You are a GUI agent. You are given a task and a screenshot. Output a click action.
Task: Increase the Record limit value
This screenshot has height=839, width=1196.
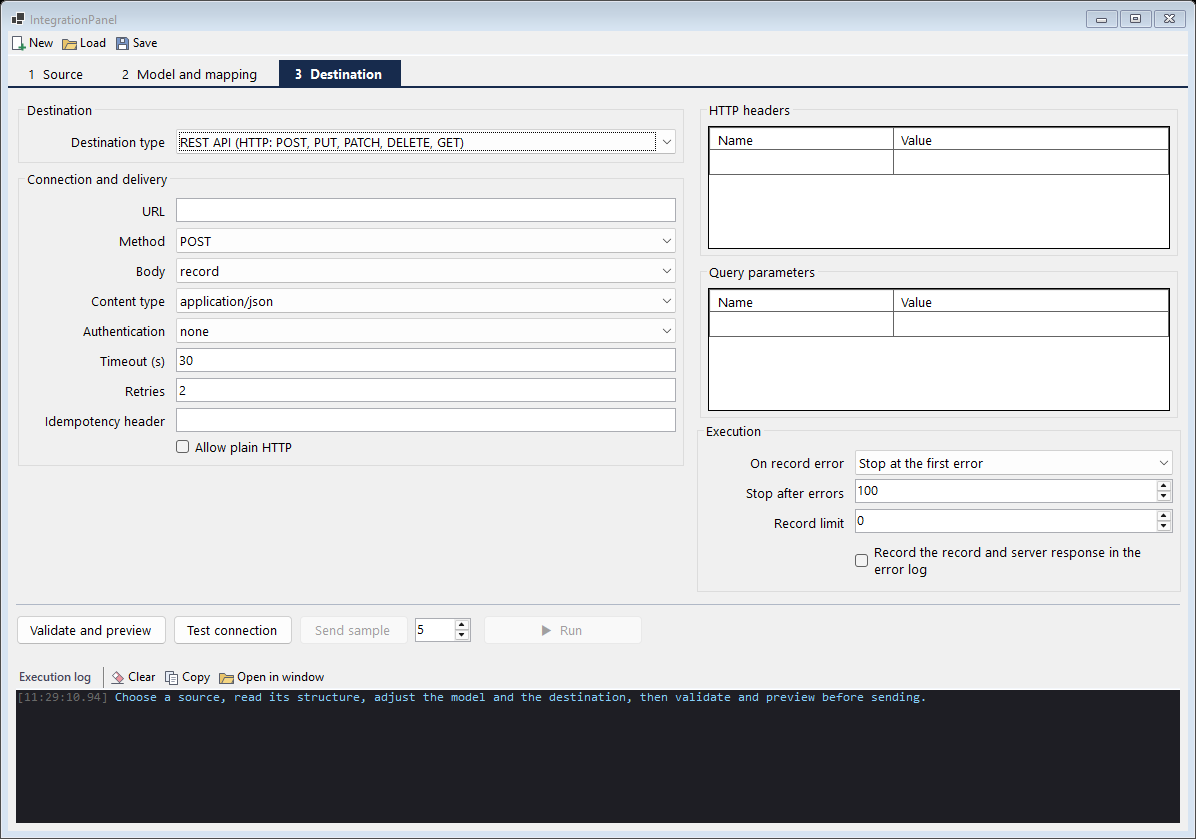pos(1163,516)
